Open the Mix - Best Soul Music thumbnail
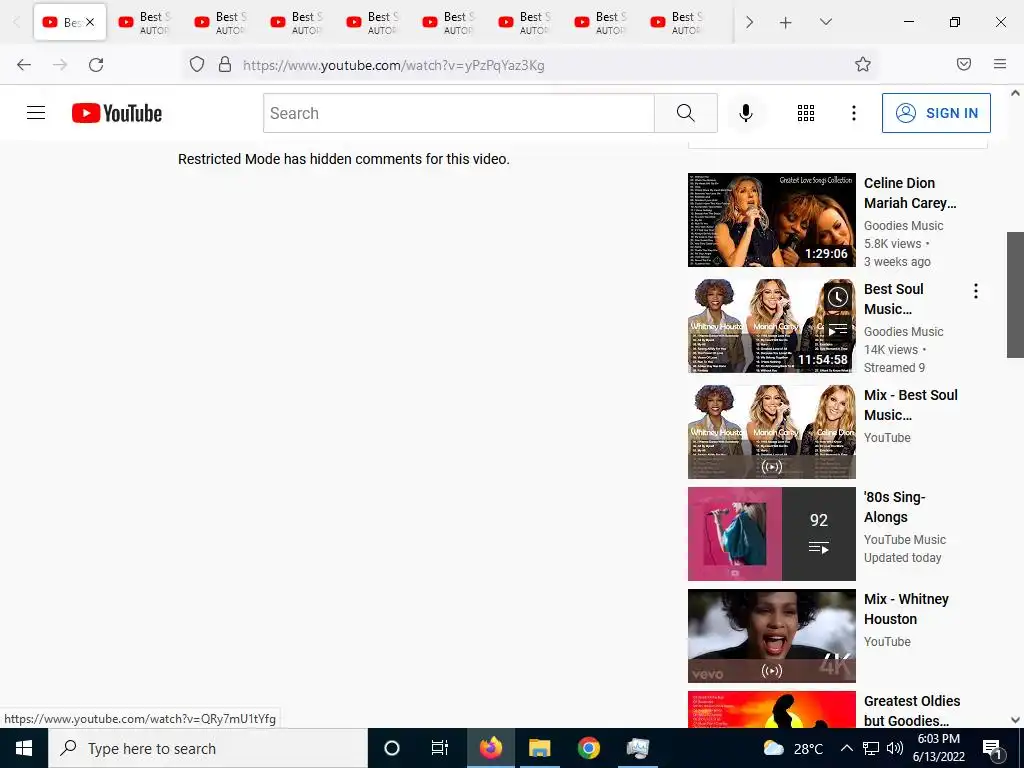Screen dimensions: 1024x768 771,432
